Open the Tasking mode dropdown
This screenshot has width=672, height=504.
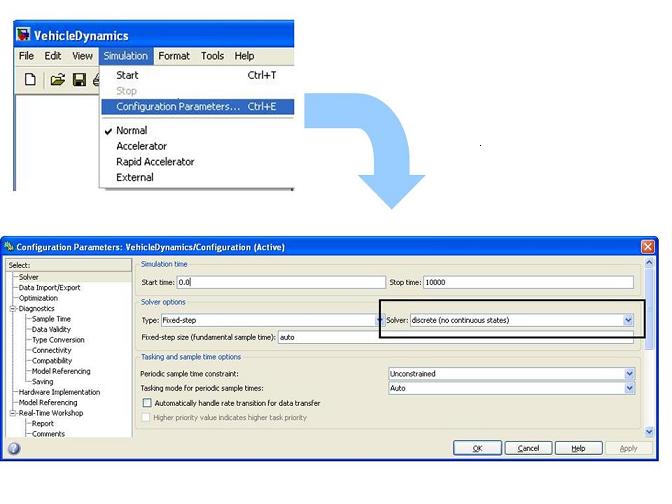pyautogui.click(x=629, y=388)
